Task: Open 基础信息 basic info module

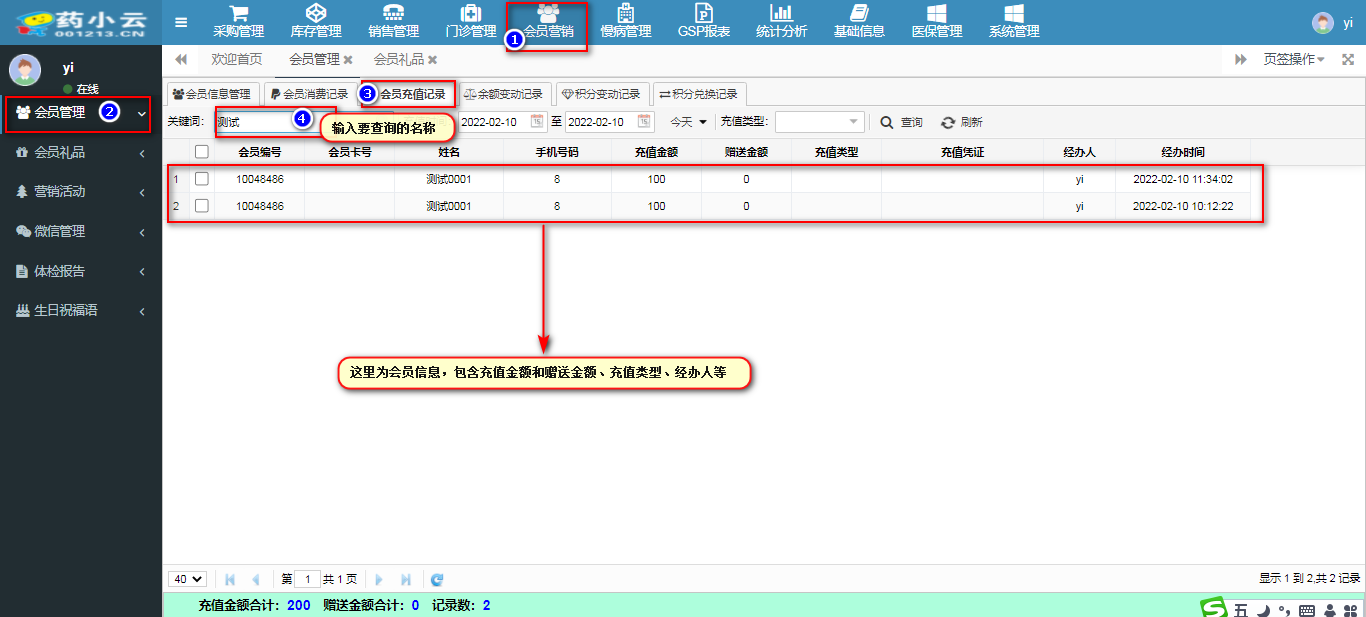Action: click(x=859, y=22)
